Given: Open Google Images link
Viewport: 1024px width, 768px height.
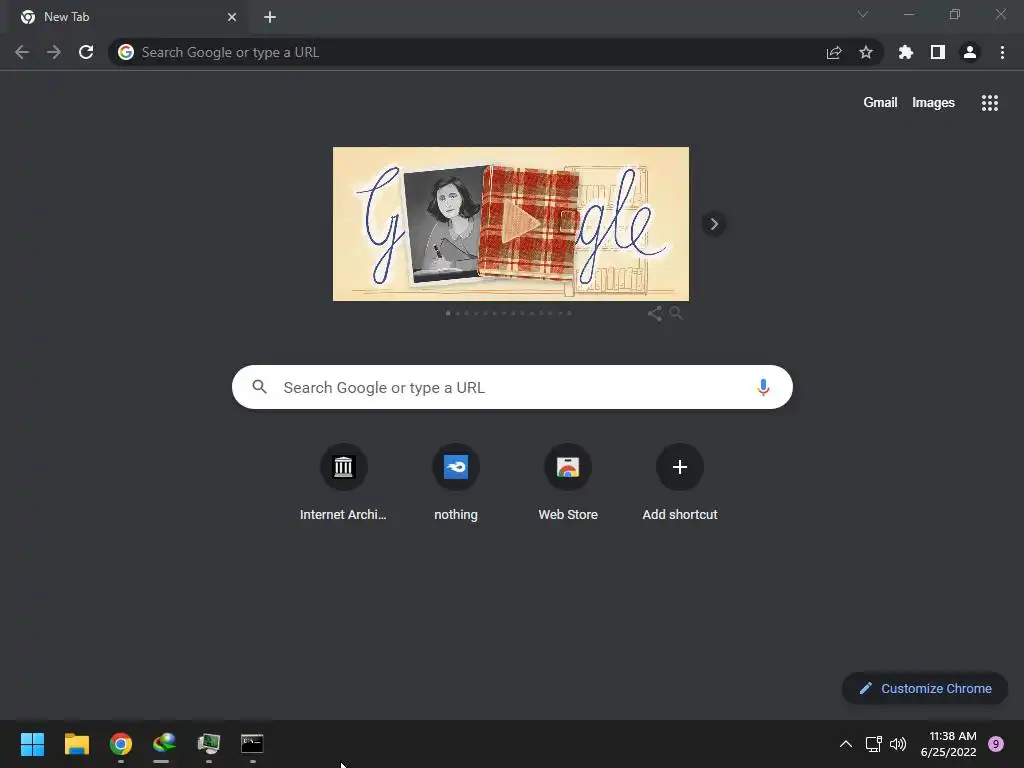Looking at the screenshot, I should click(933, 103).
